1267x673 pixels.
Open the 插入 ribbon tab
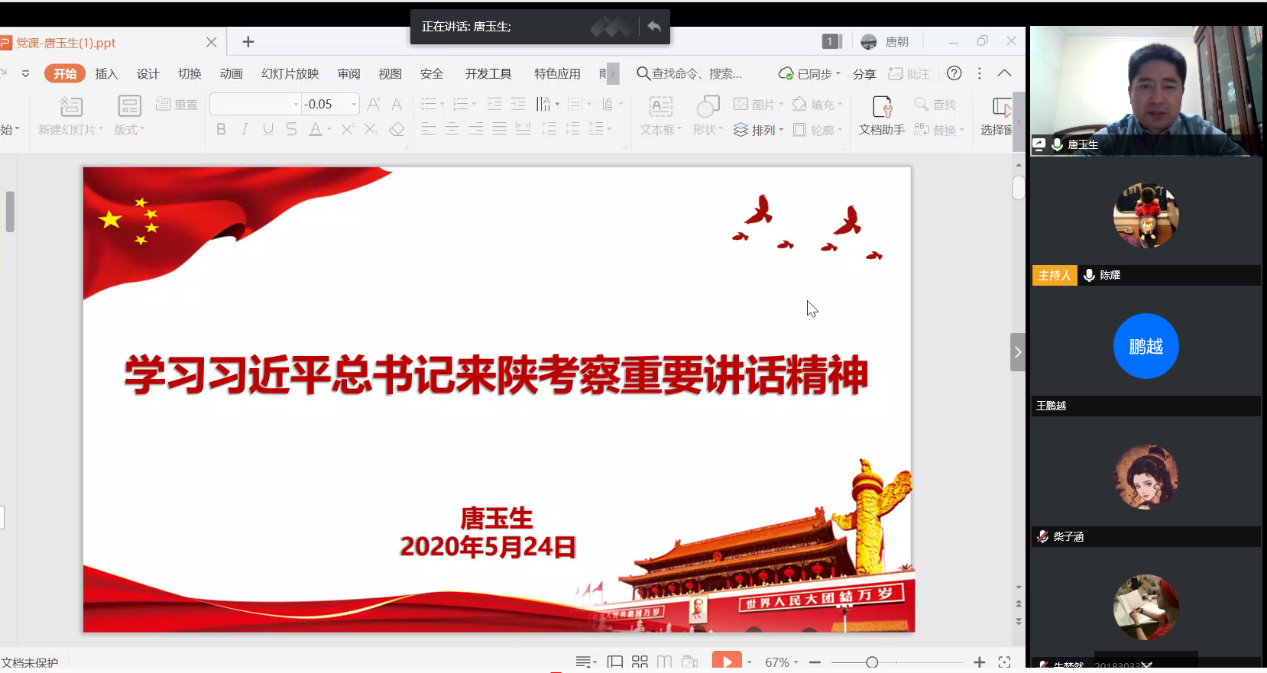click(x=106, y=73)
